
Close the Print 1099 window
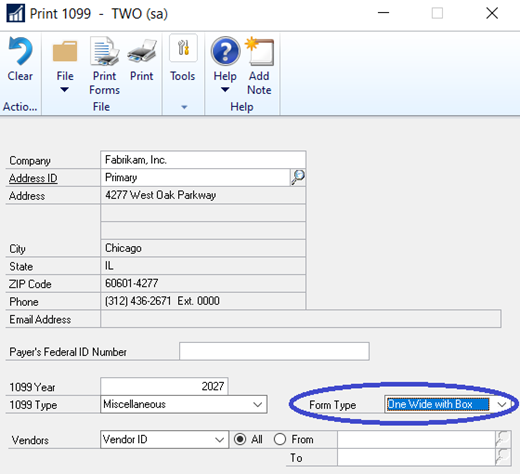coord(492,14)
